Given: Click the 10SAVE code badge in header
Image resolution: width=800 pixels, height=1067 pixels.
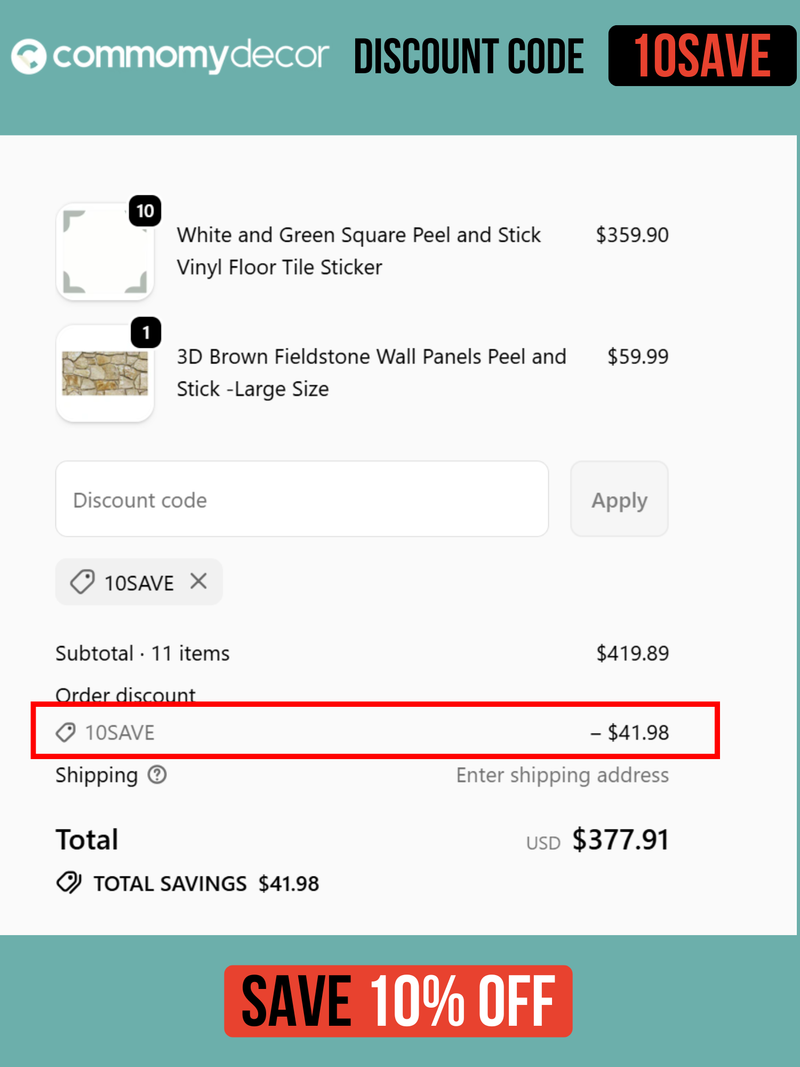Looking at the screenshot, I should tap(702, 56).
